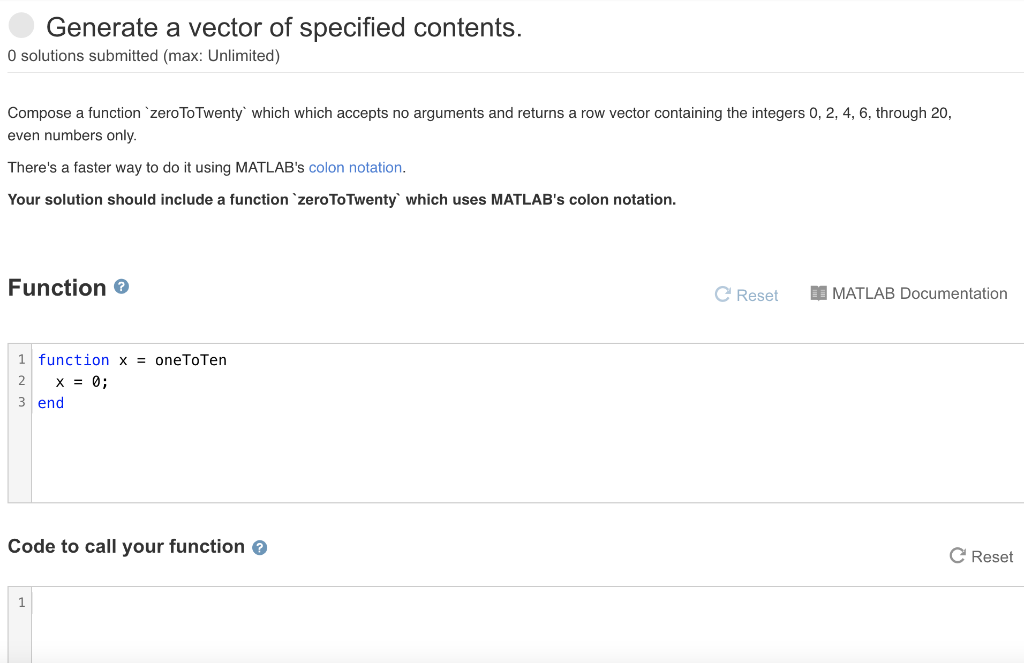Click line number 2 in Function editor gutter
The width and height of the screenshot is (1024, 663).
pyautogui.click(x=22, y=381)
